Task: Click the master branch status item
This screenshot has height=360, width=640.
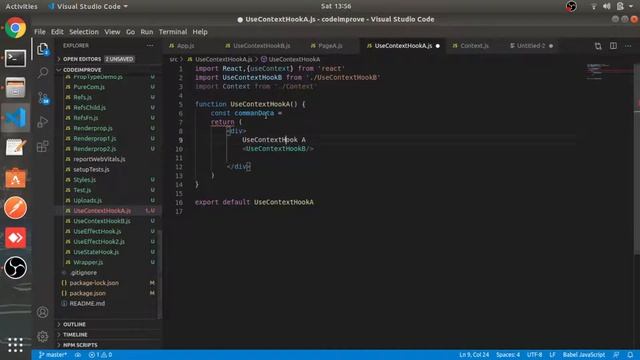Action: point(53,355)
